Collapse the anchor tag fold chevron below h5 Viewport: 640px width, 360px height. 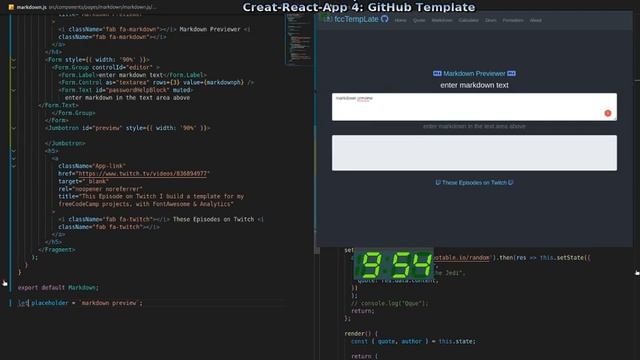click(13, 159)
